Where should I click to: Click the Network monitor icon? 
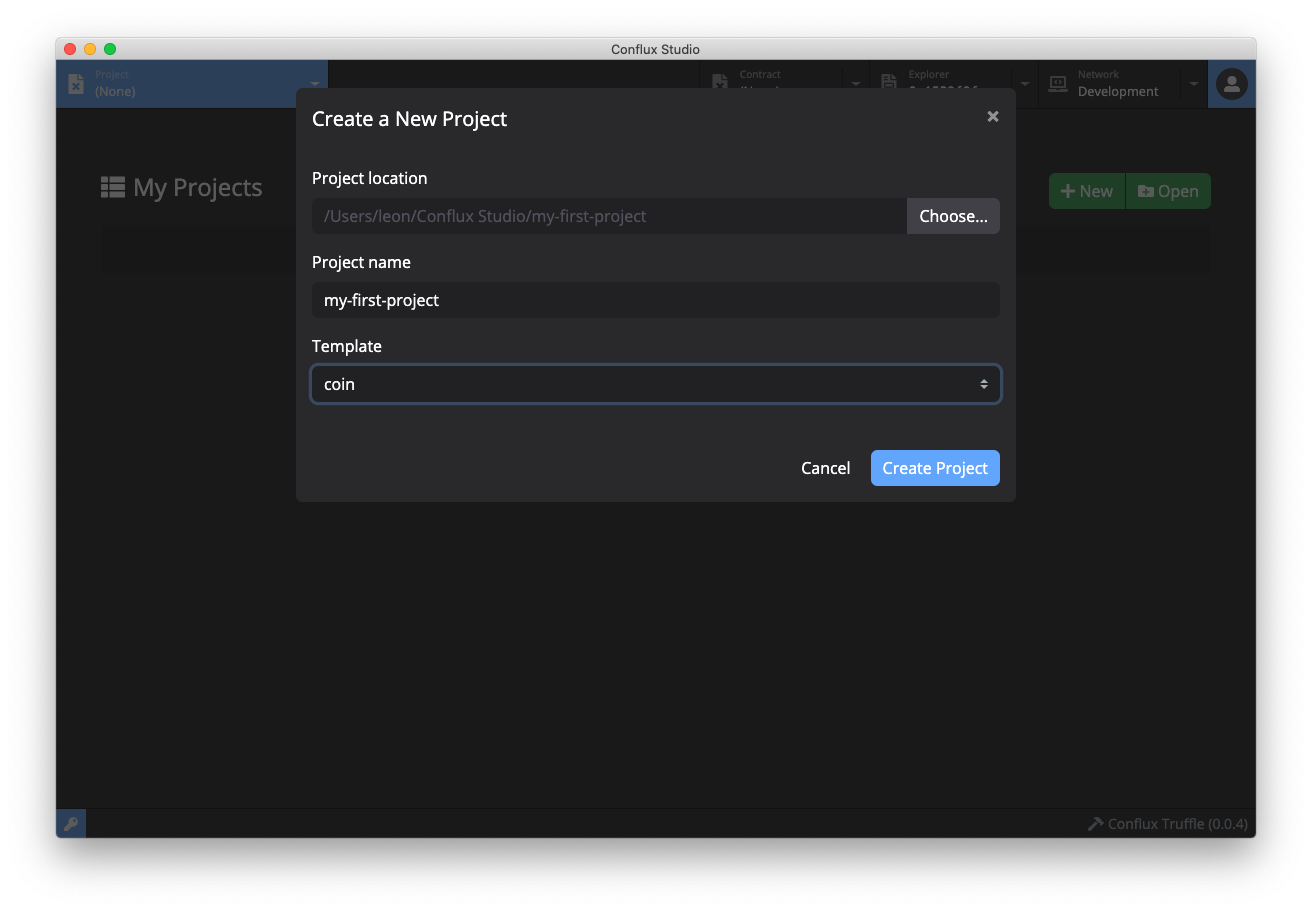click(1057, 84)
